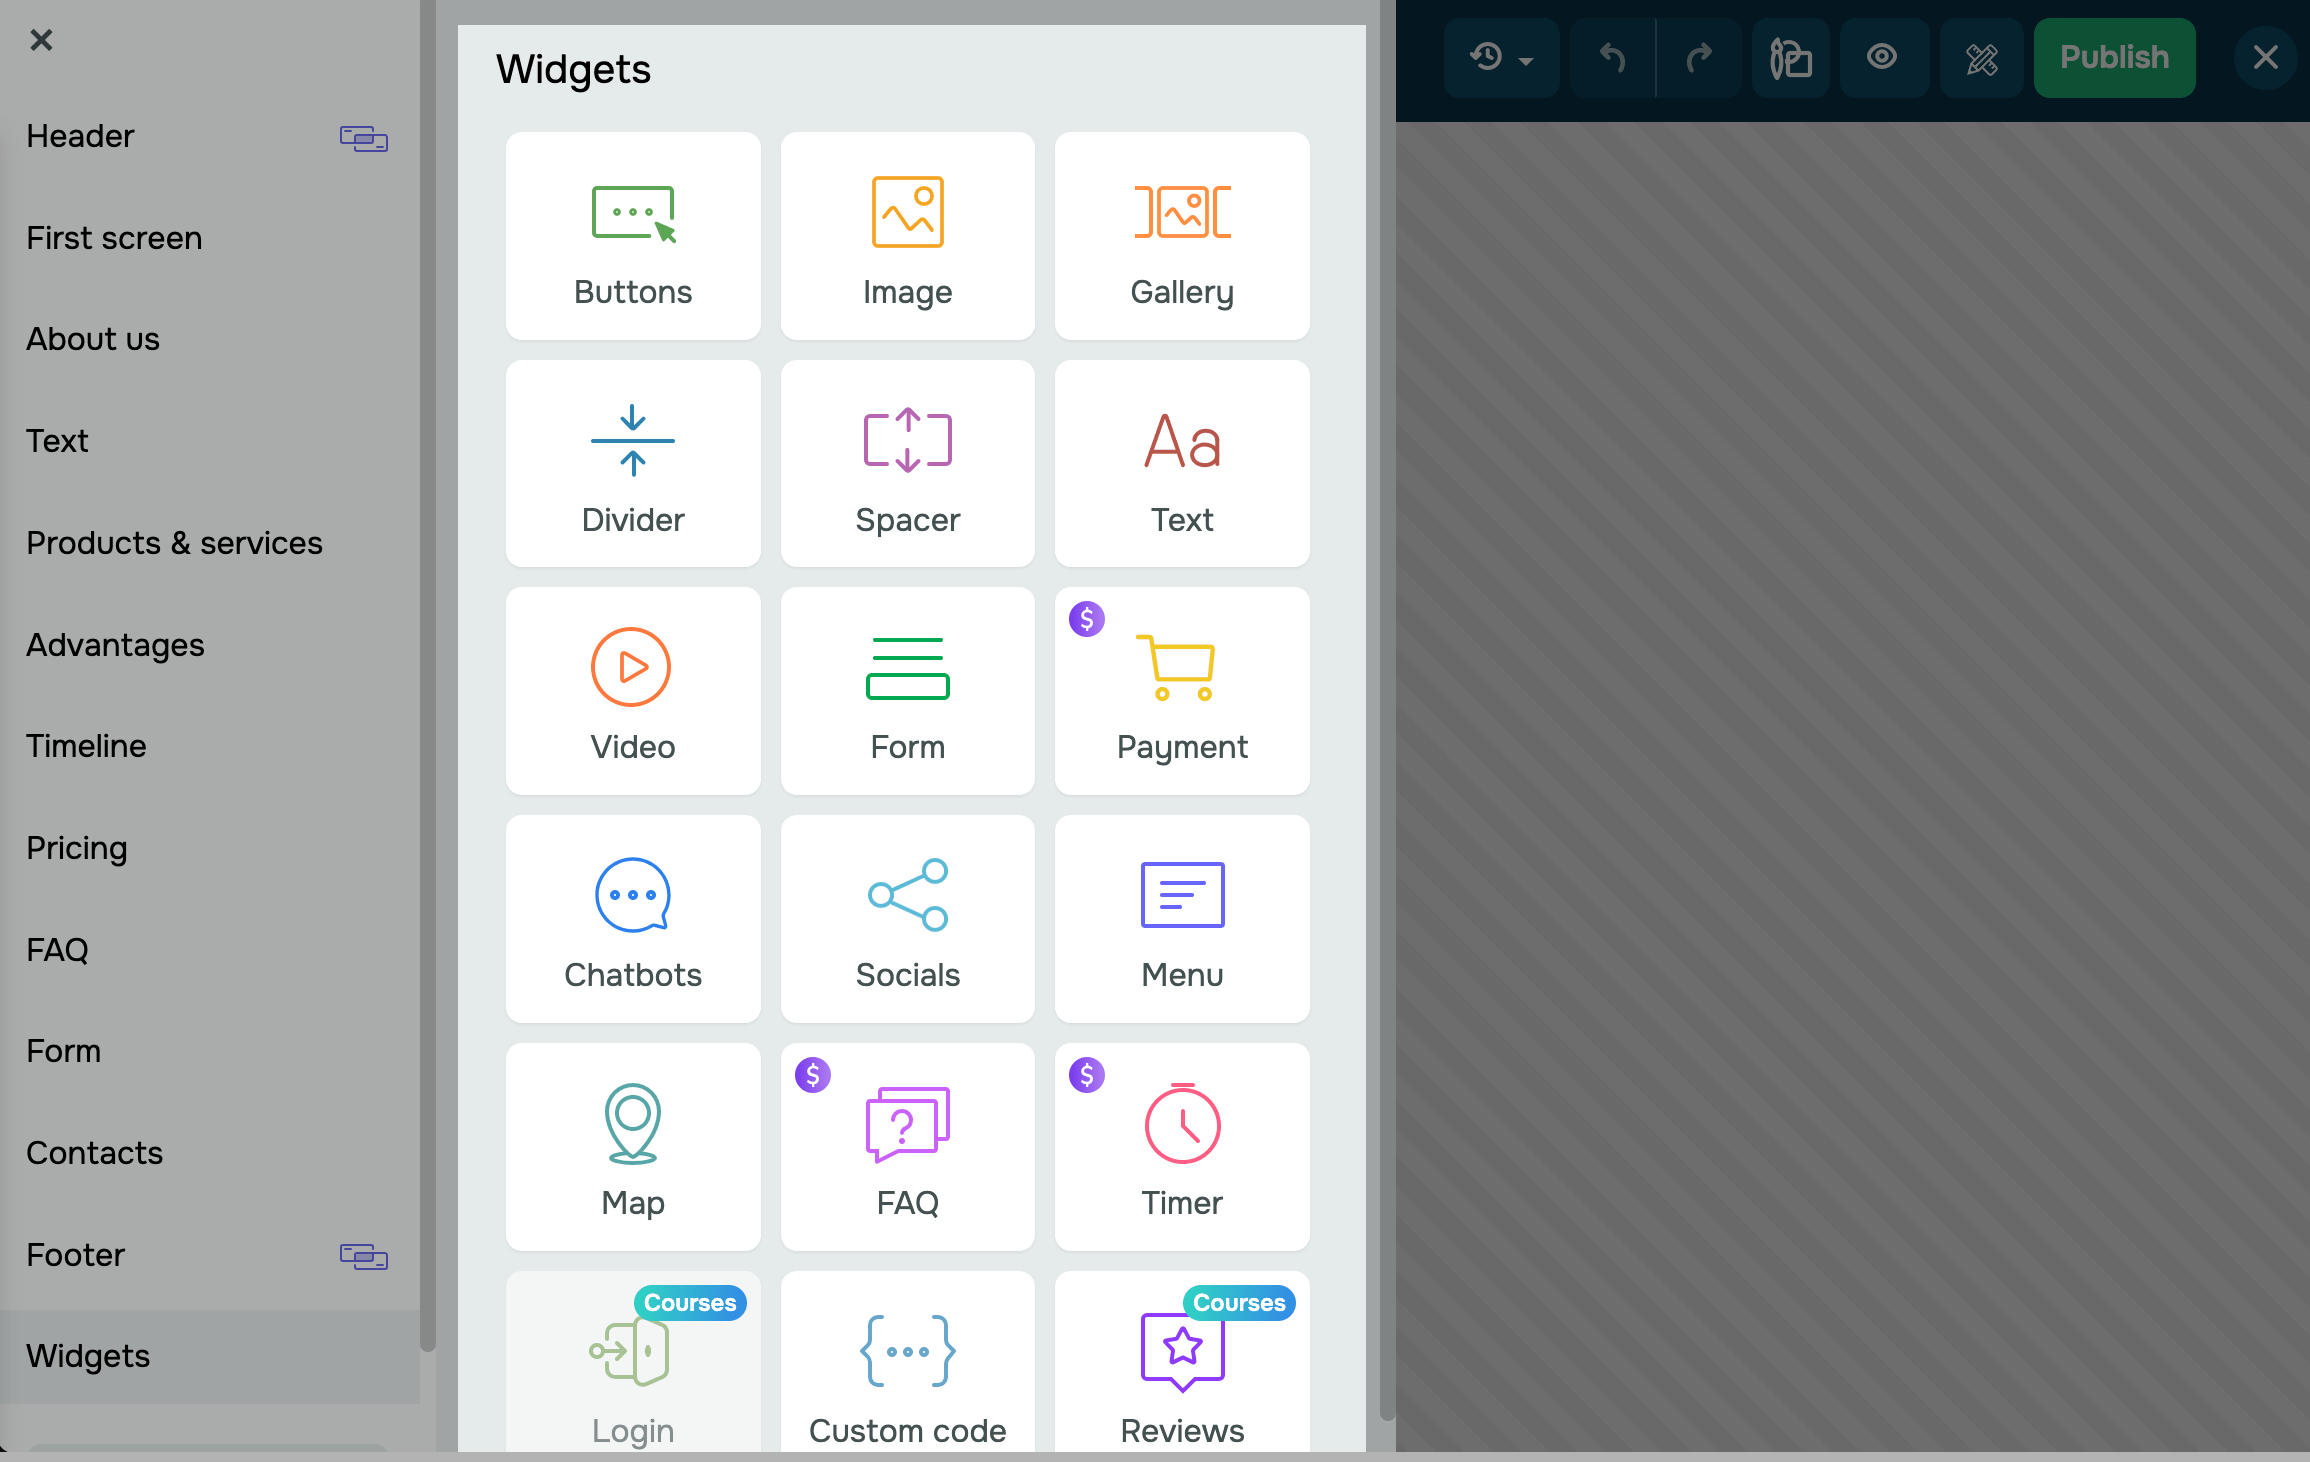Select the Chatbots widget

click(x=633, y=919)
